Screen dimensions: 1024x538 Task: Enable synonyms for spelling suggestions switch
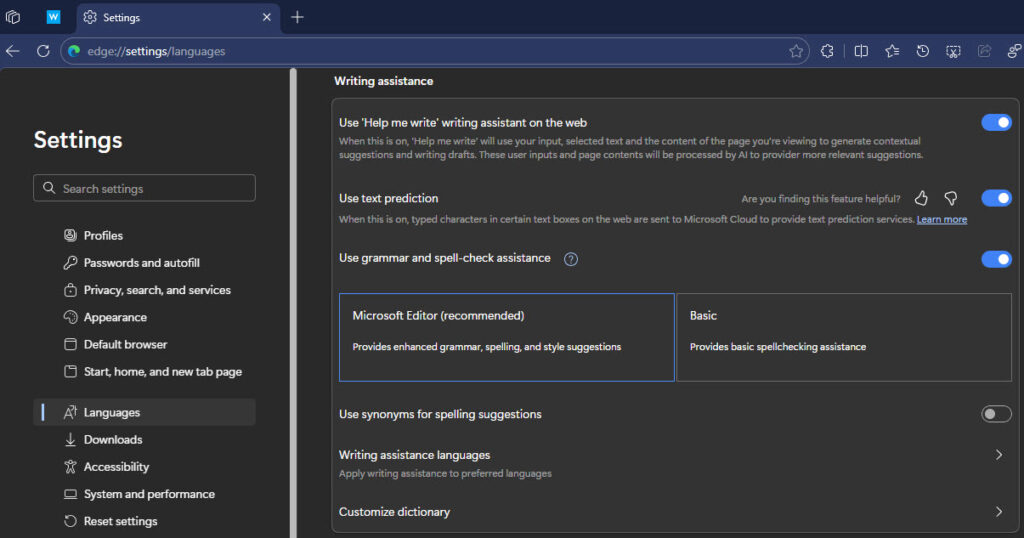tap(996, 414)
